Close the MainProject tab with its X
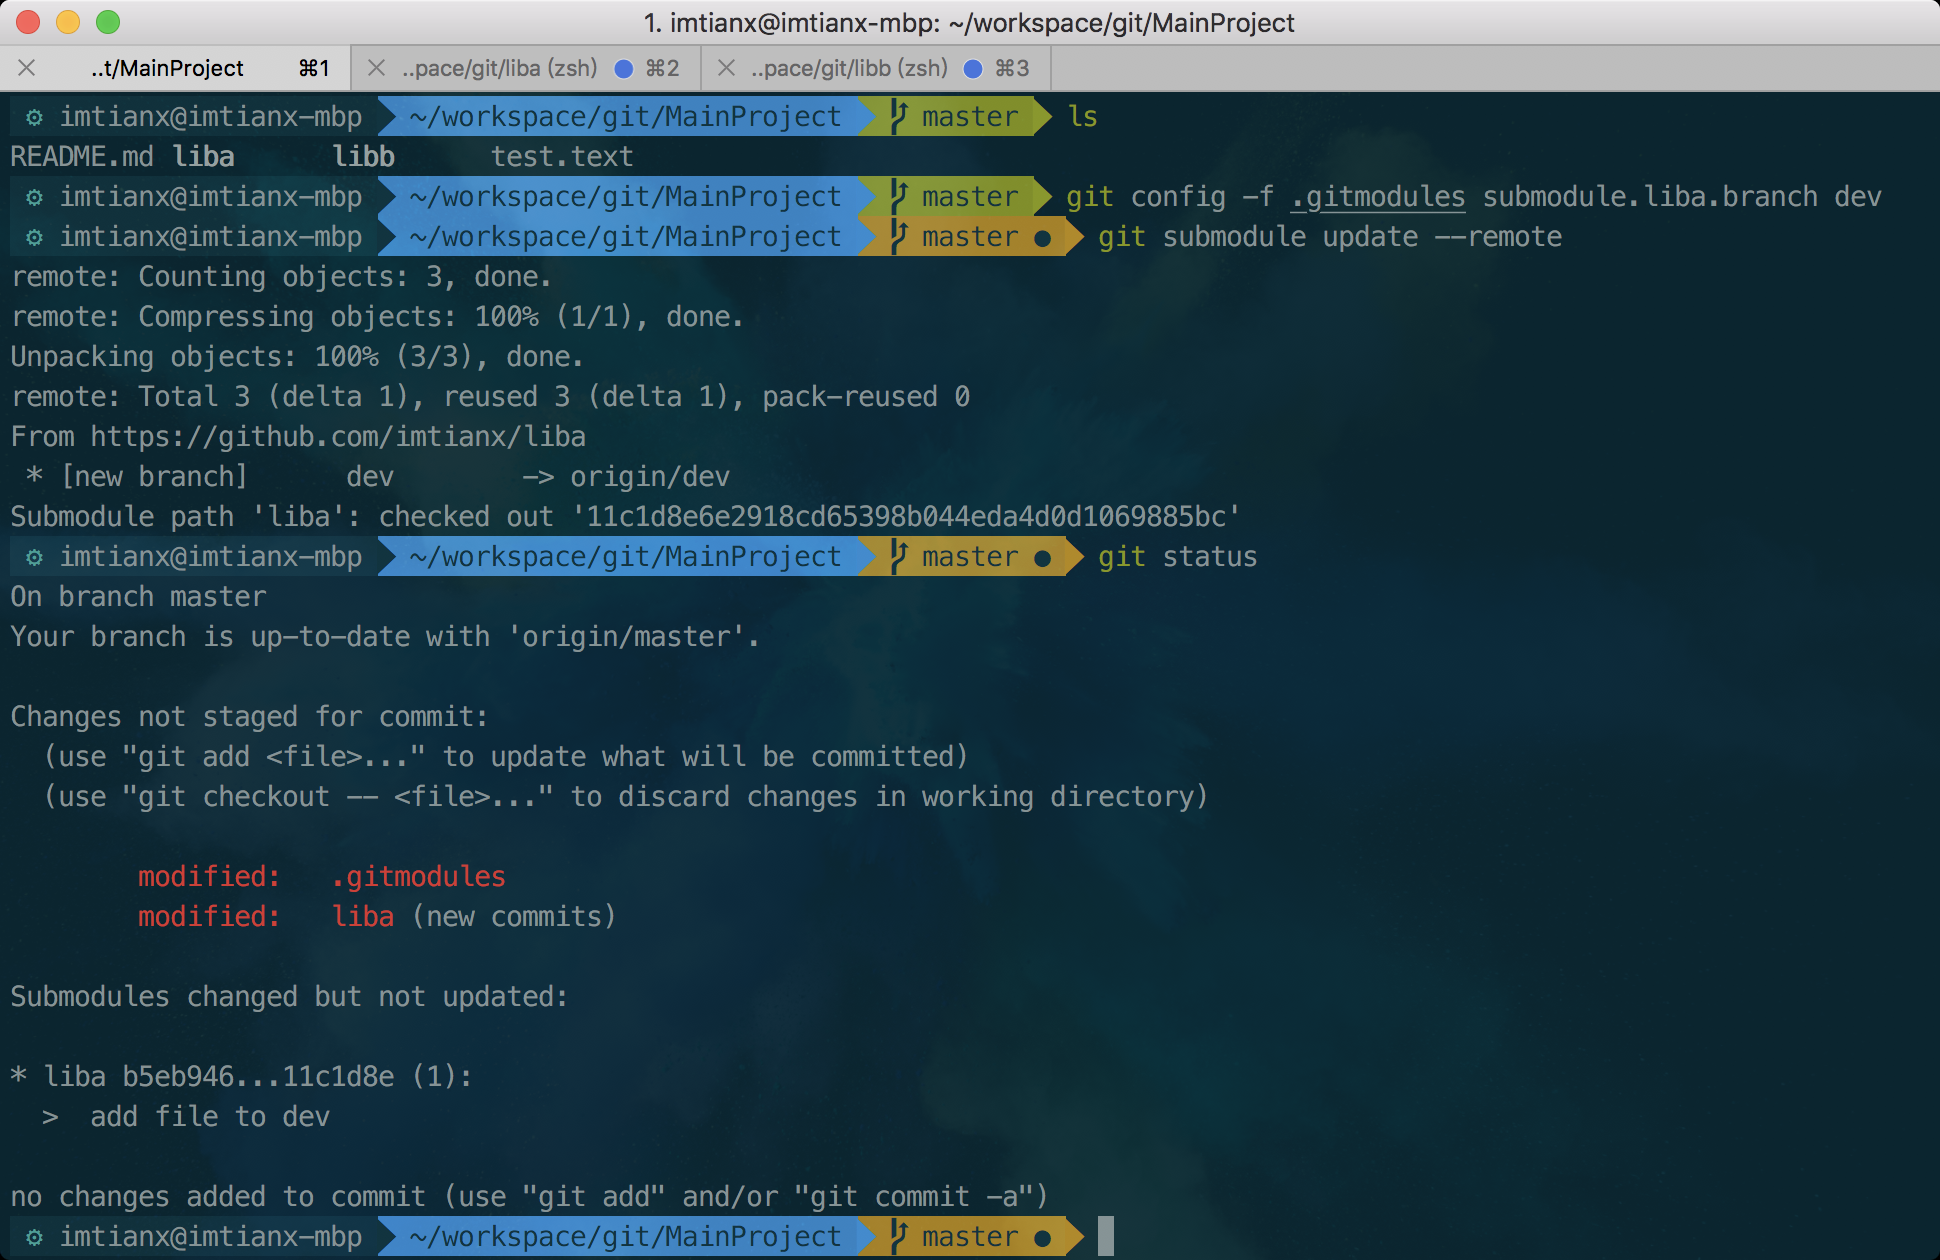Image resolution: width=1940 pixels, height=1260 pixels. (27, 68)
